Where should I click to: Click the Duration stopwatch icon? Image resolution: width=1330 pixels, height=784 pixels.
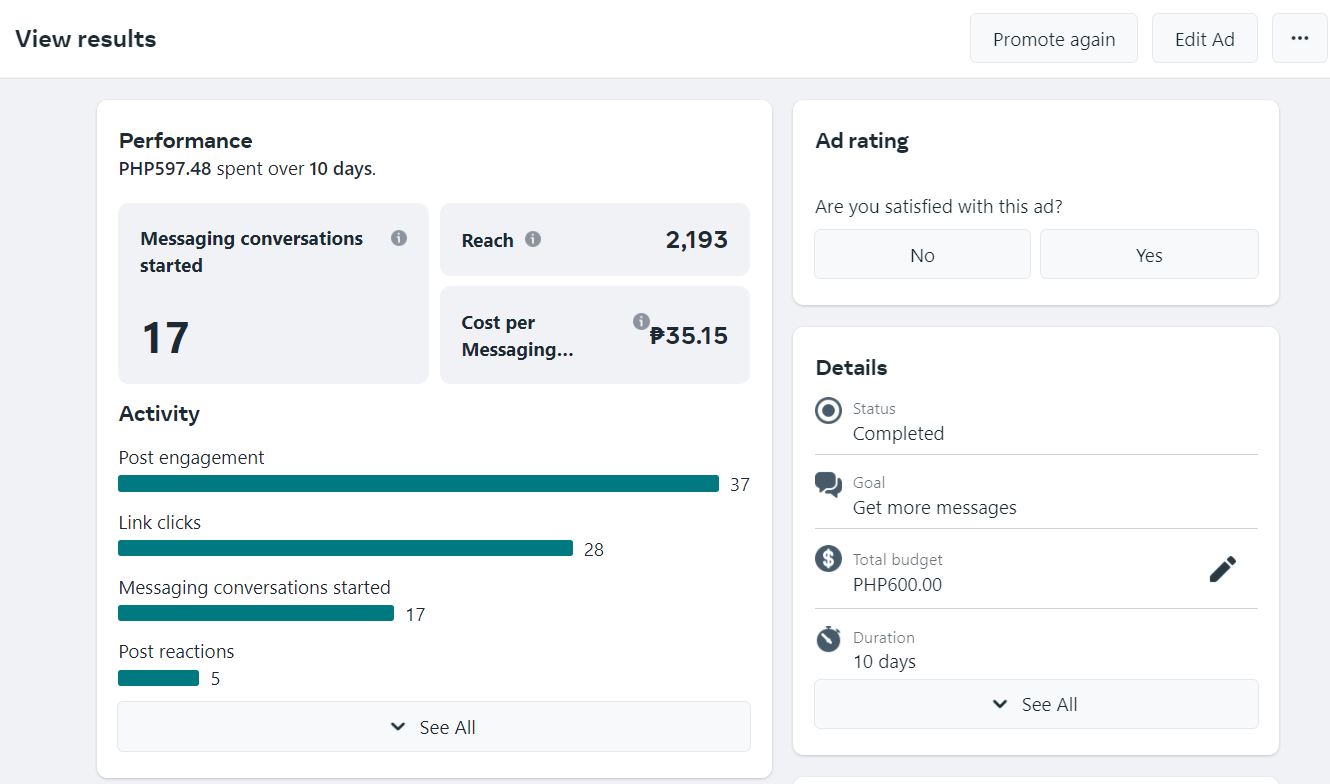click(828, 638)
